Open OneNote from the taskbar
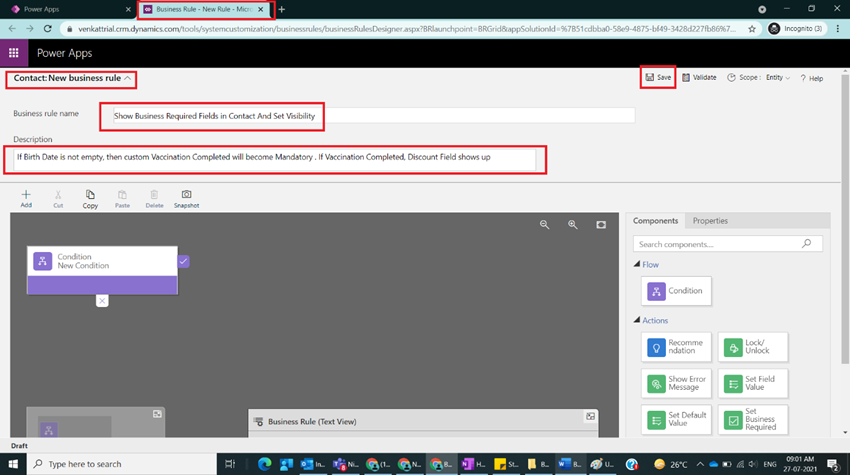 click(473, 464)
